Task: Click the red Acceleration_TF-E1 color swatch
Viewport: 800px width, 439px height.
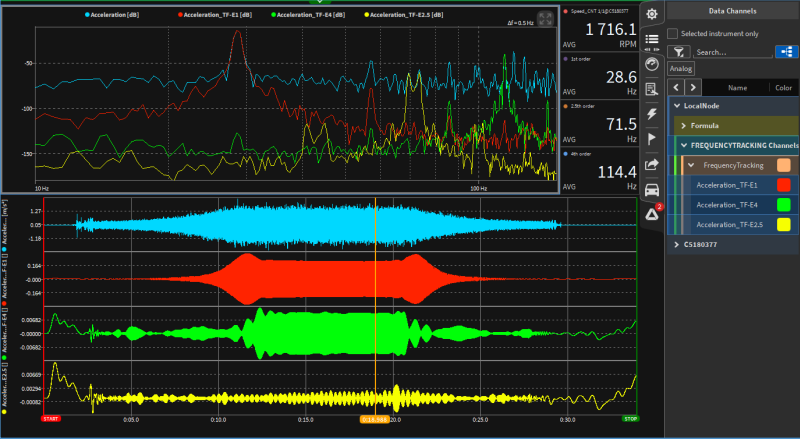Action: pos(784,185)
